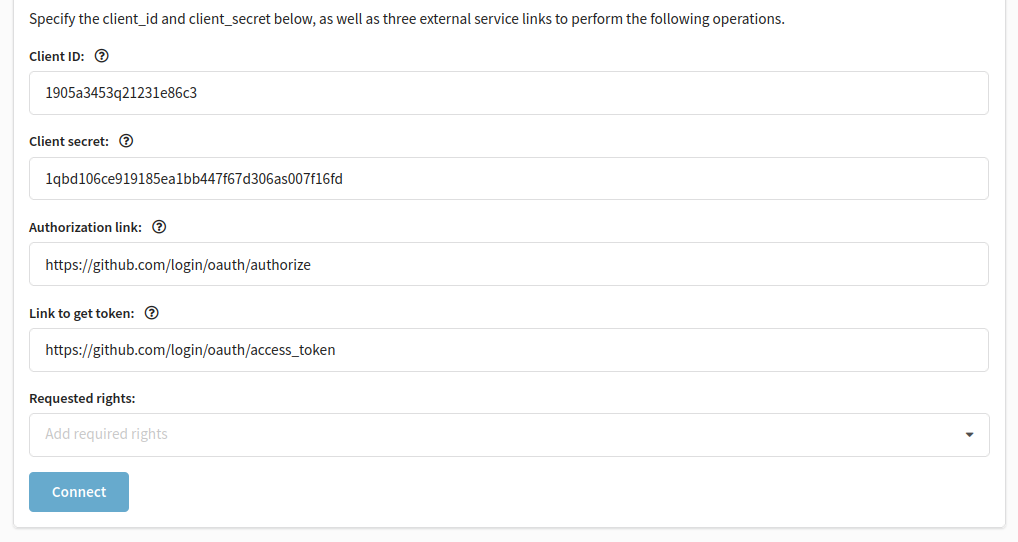Expand the Requested rights dropdown arrow
The height and width of the screenshot is (542, 1018).
pyautogui.click(x=969, y=435)
